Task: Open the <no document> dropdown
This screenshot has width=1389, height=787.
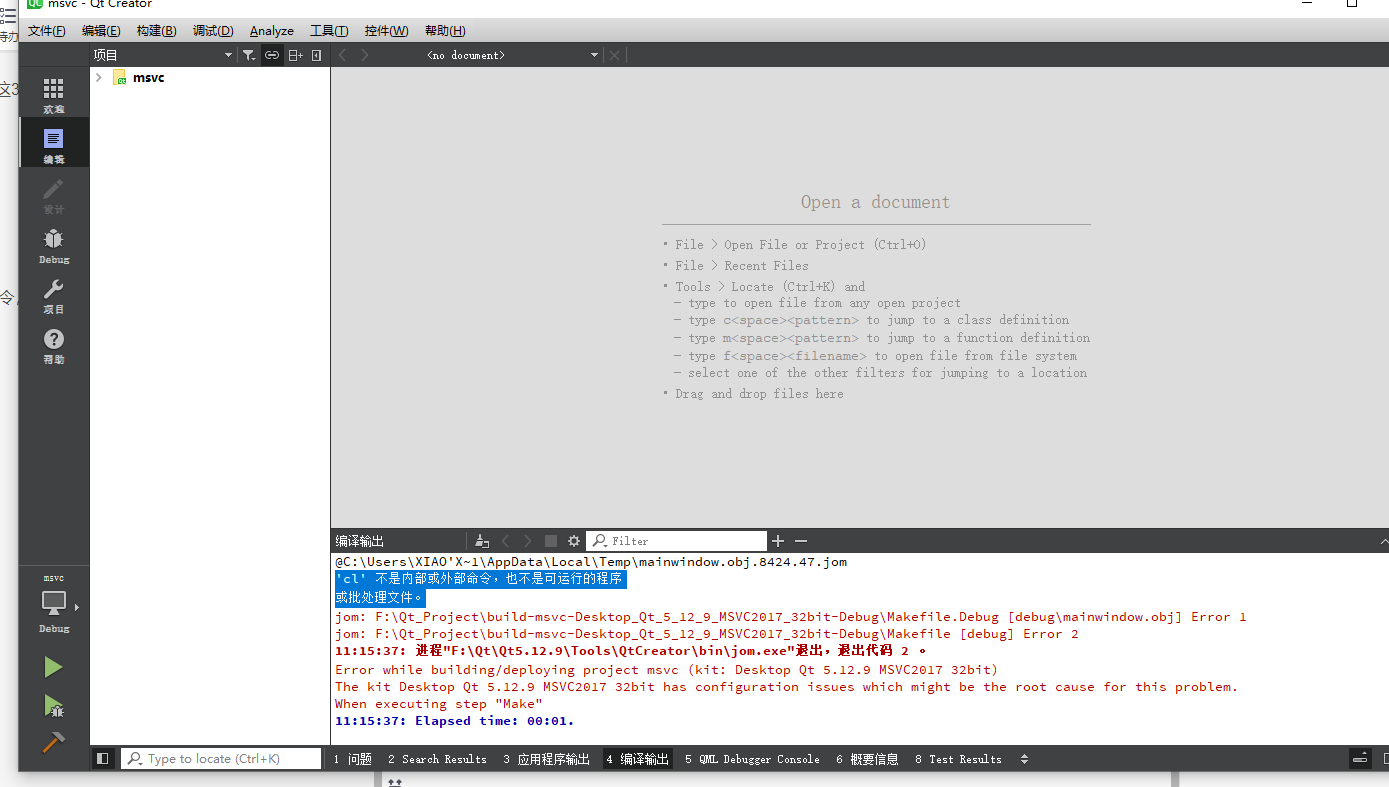Action: tap(593, 55)
